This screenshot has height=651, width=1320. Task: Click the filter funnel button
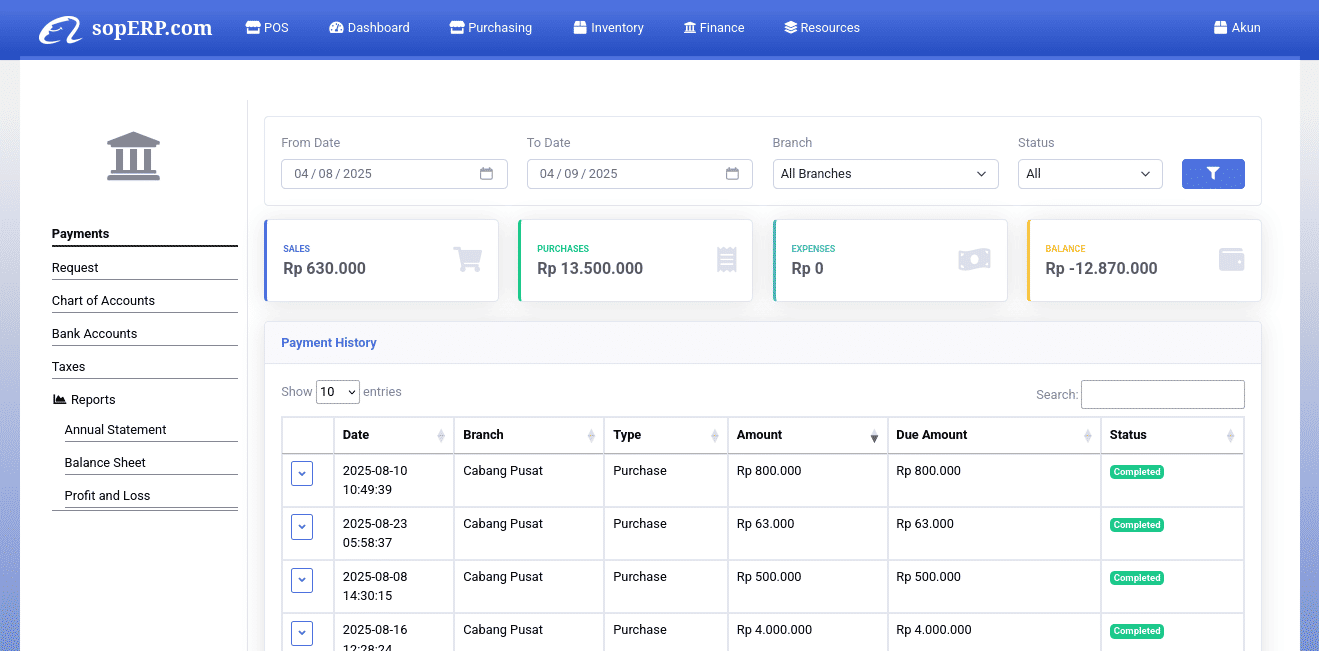[1213, 174]
